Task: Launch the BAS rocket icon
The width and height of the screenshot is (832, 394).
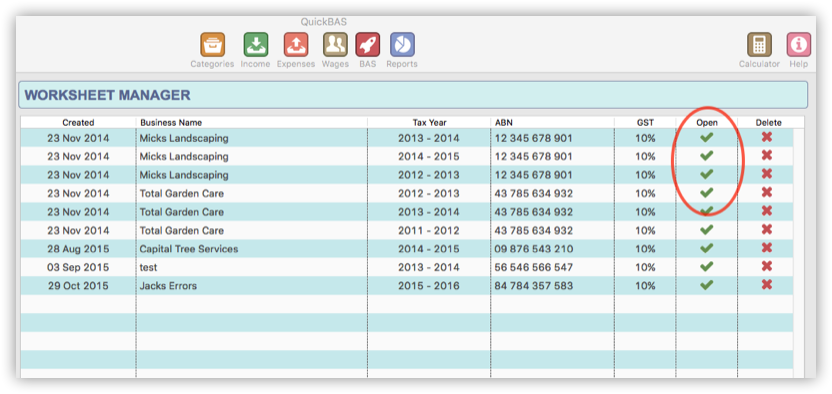Action: (x=368, y=45)
